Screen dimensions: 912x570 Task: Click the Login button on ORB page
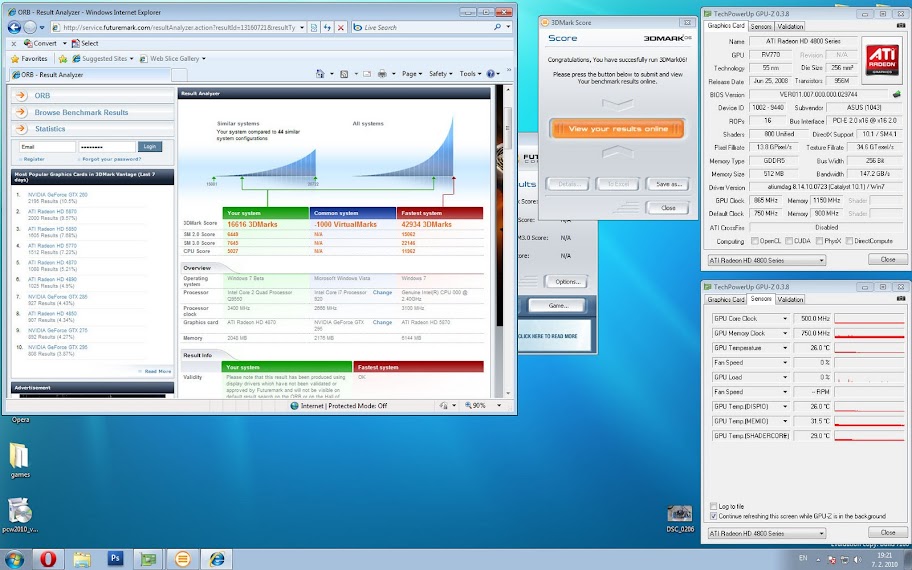(149, 147)
